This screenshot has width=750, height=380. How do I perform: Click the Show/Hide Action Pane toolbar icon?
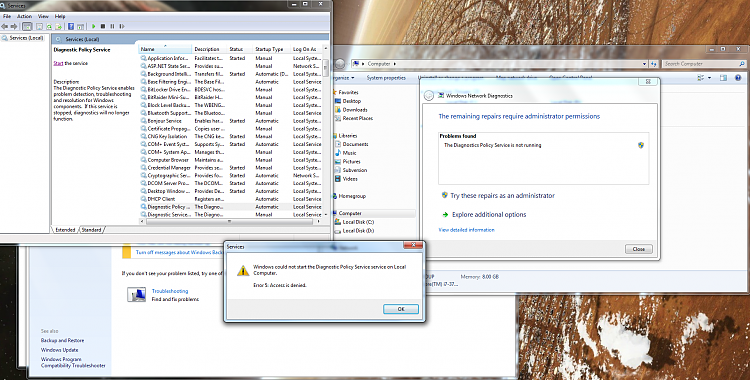tap(80, 27)
